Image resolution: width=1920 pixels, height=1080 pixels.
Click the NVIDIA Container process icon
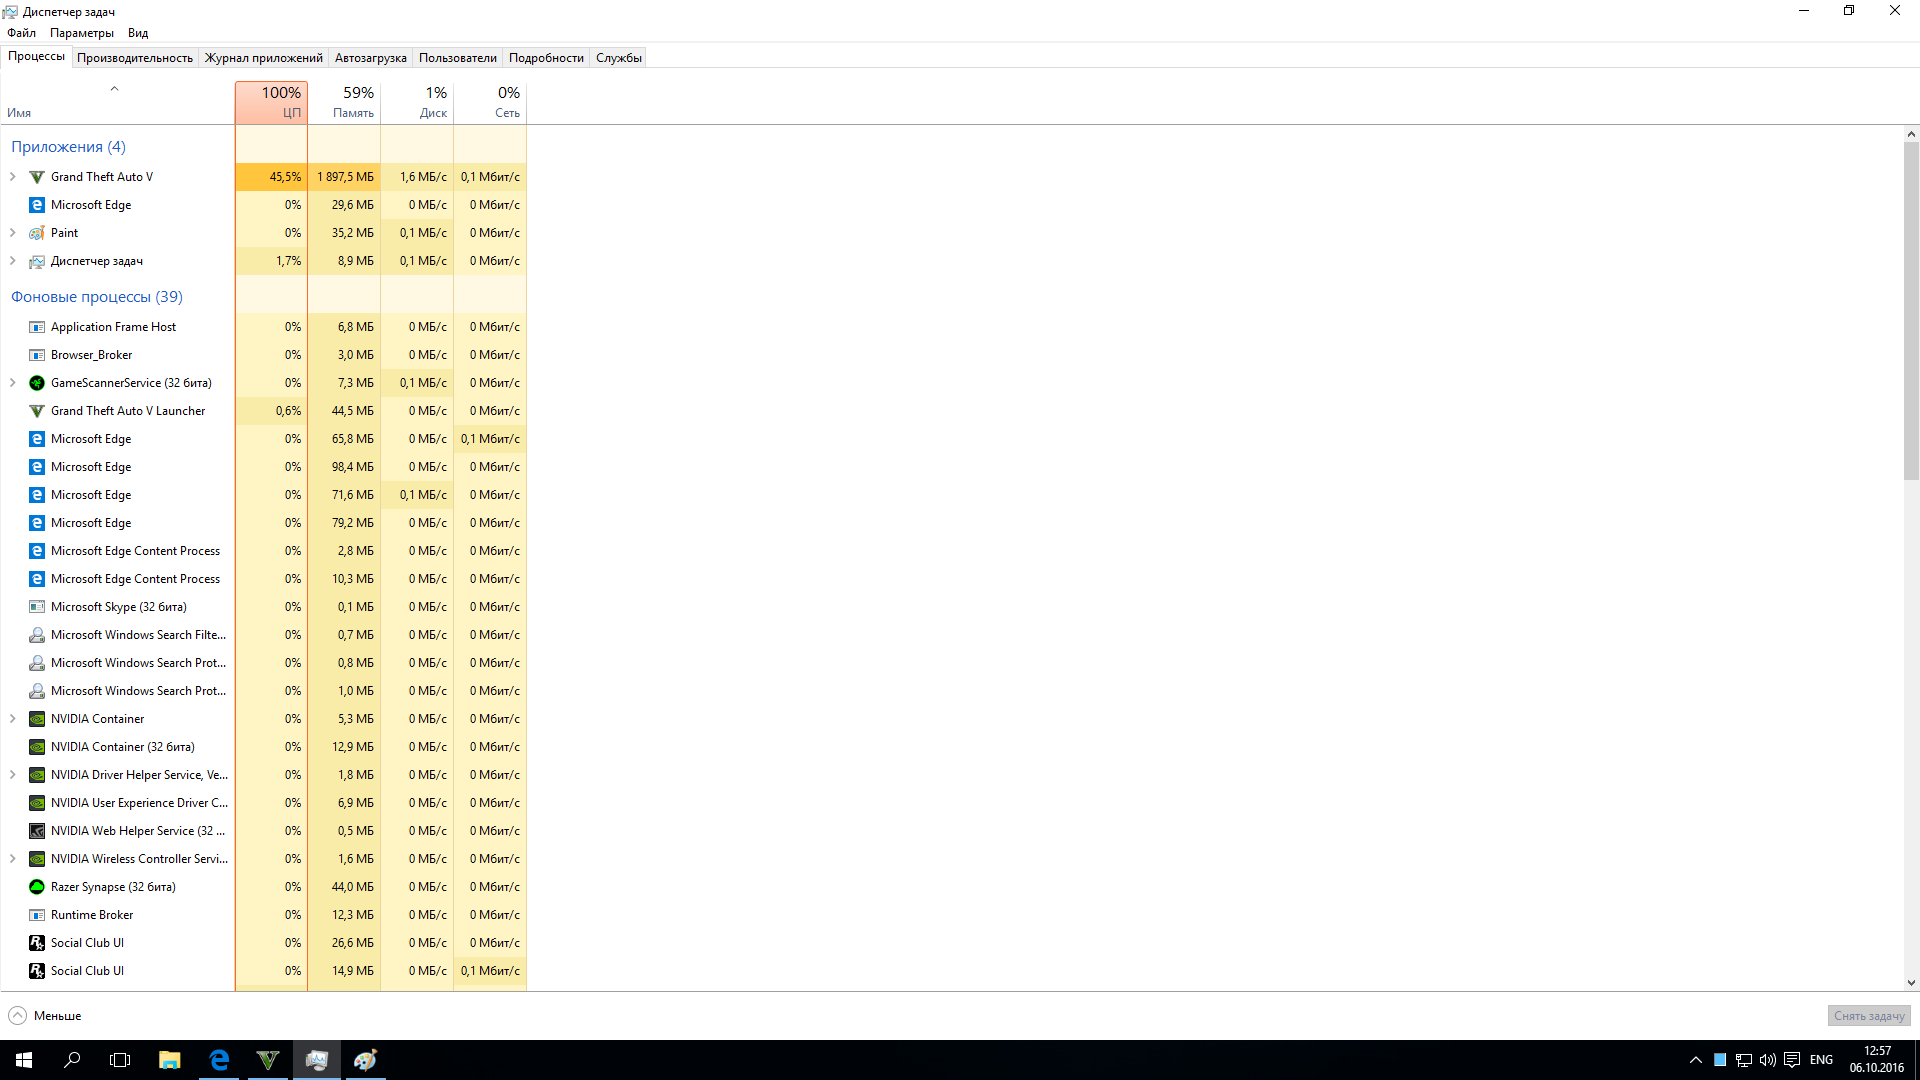(37, 719)
